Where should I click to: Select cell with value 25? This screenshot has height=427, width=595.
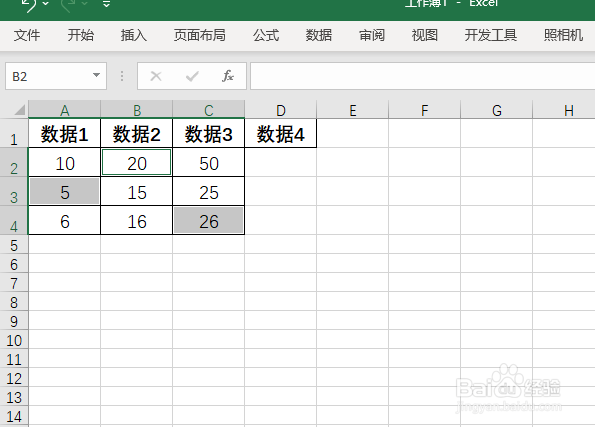(208, 192)
